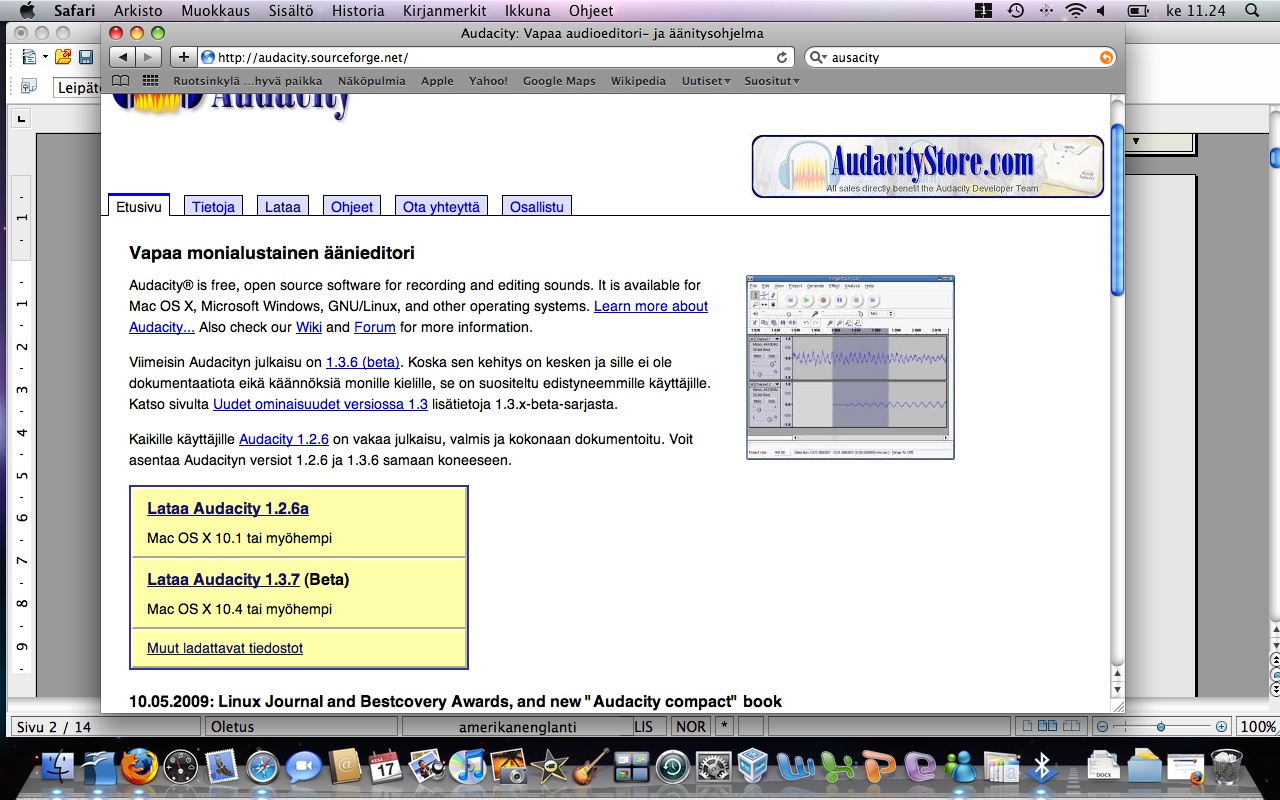Open the Google Maps bookmark
The width and height of the screenshot is (1280, 800).
tap(559, 81)
